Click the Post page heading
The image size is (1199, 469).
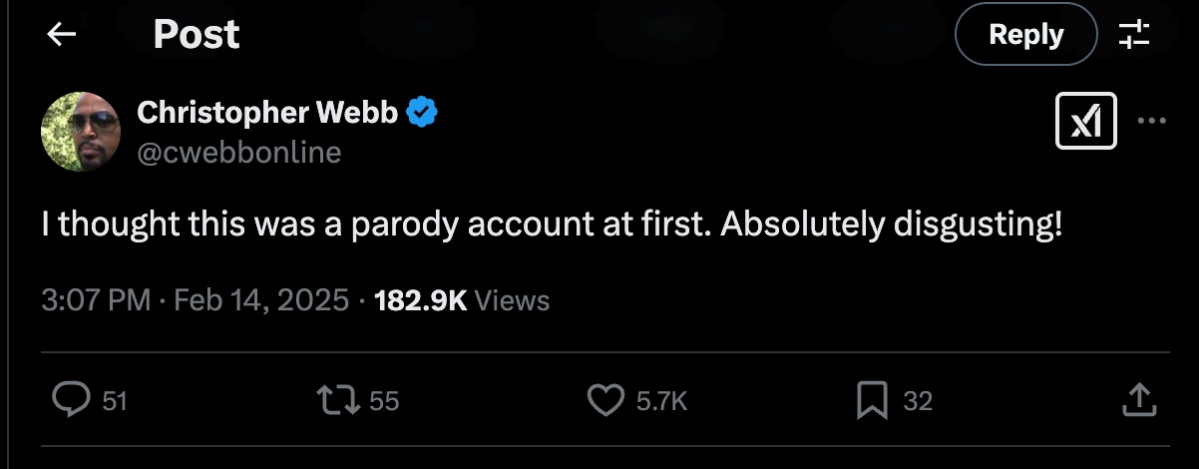coord(196,35)
